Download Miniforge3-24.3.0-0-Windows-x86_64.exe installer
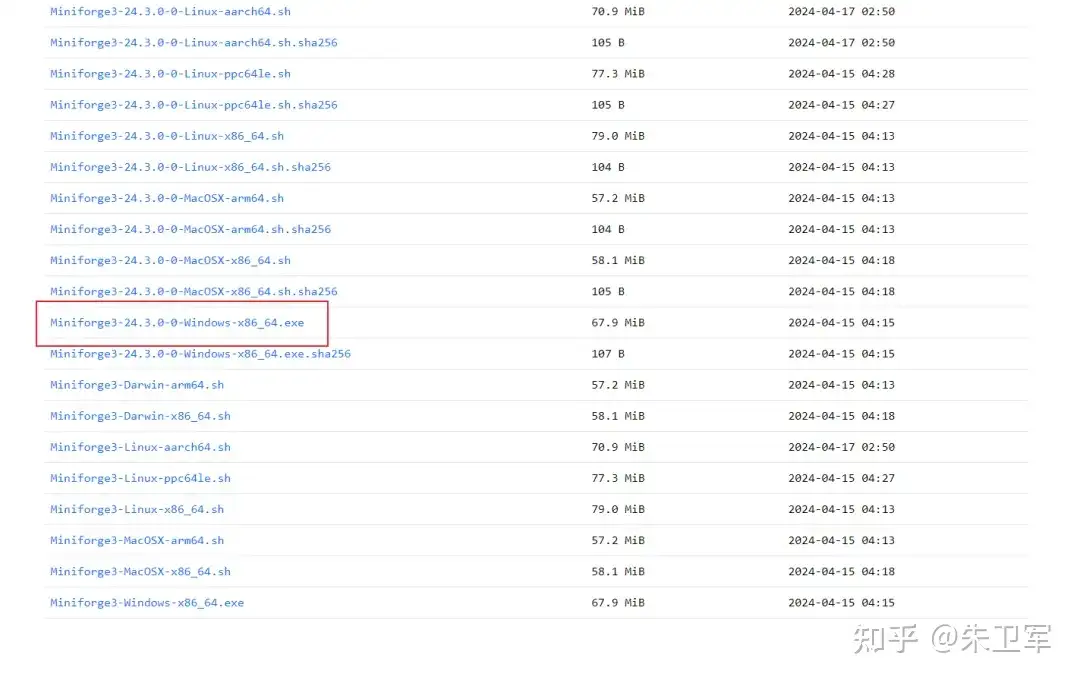This screenshot has height=683, width=1080. (177, 322)
